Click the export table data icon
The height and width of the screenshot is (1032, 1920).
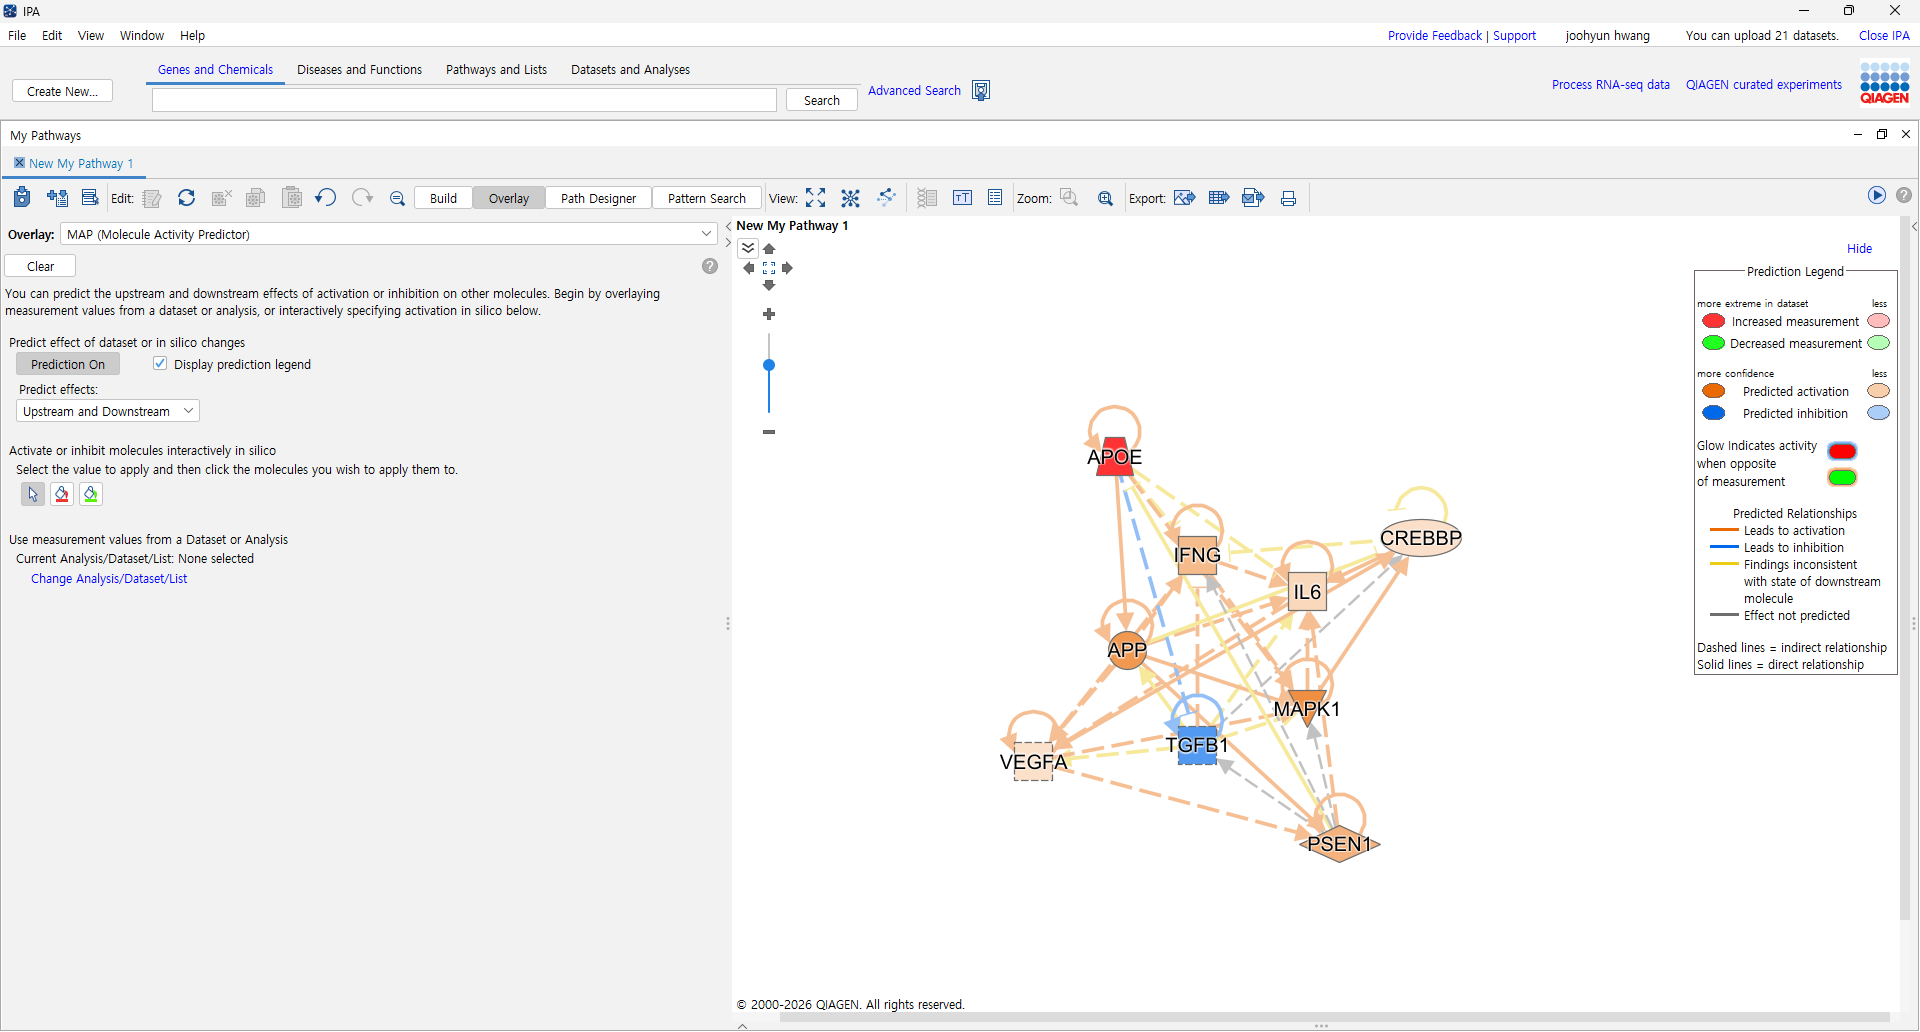coord(1219,198)
